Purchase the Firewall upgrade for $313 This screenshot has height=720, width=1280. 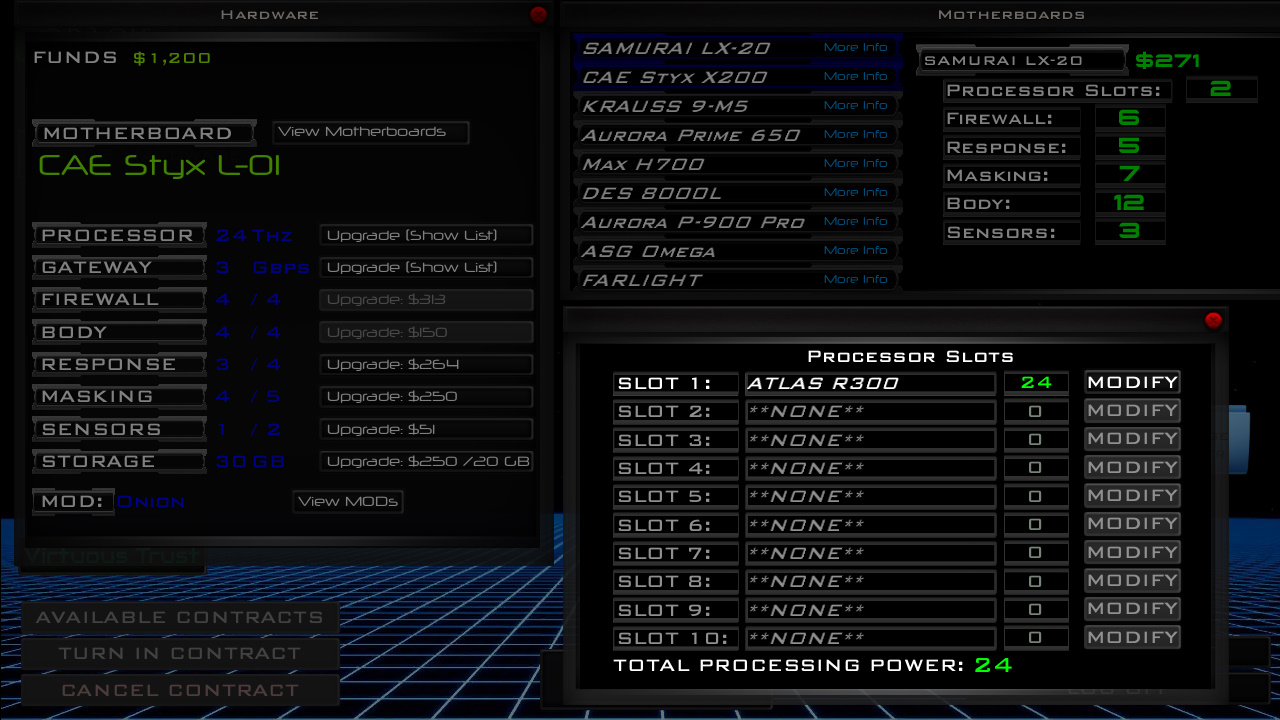pos(426,299)
